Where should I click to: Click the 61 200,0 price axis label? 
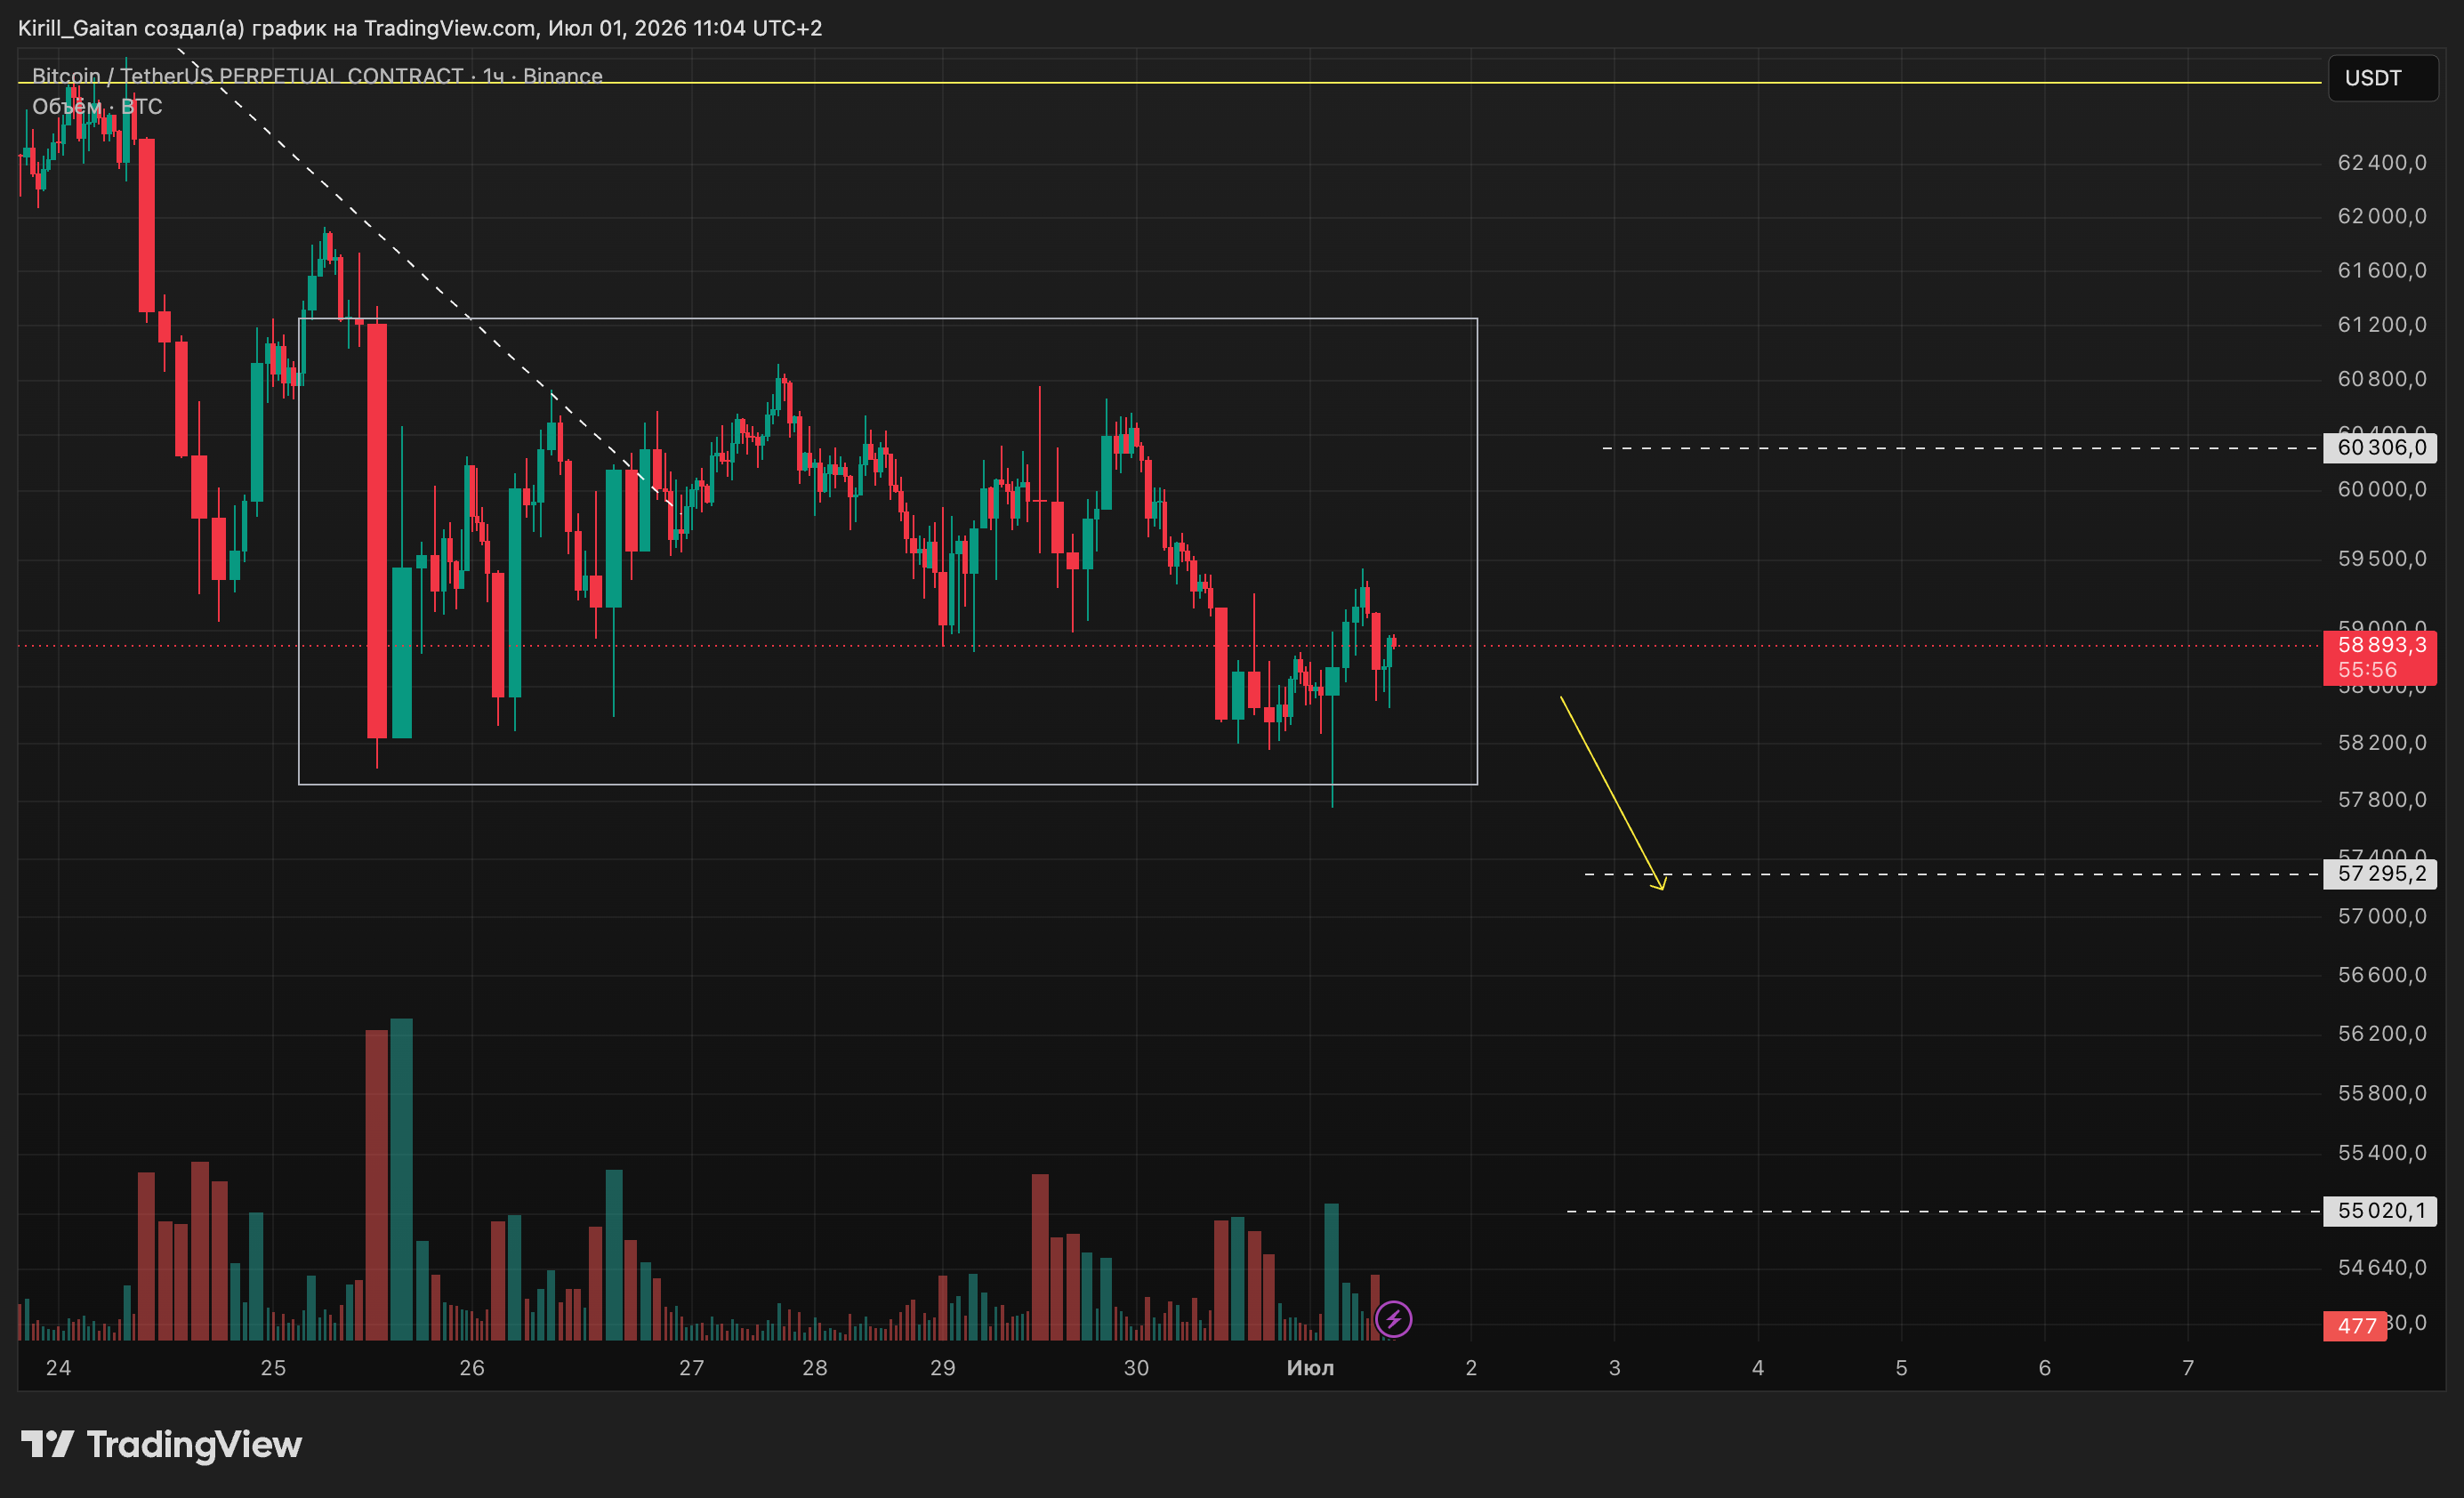coord(2382,324)
